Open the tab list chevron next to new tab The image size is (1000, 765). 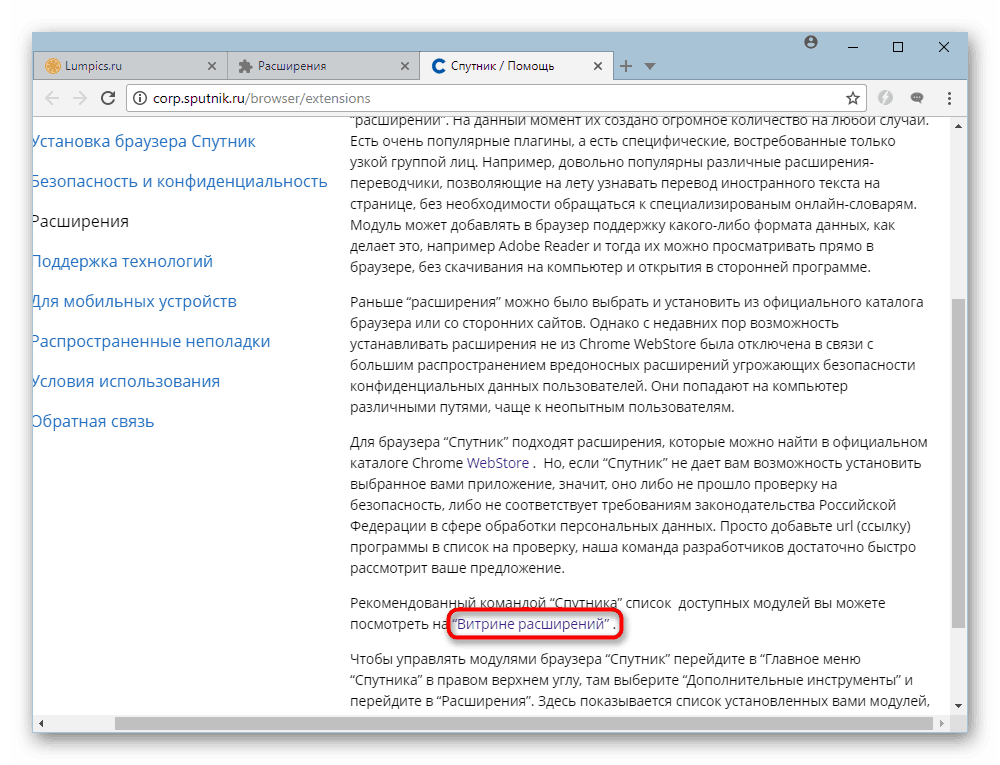point(651,65)
